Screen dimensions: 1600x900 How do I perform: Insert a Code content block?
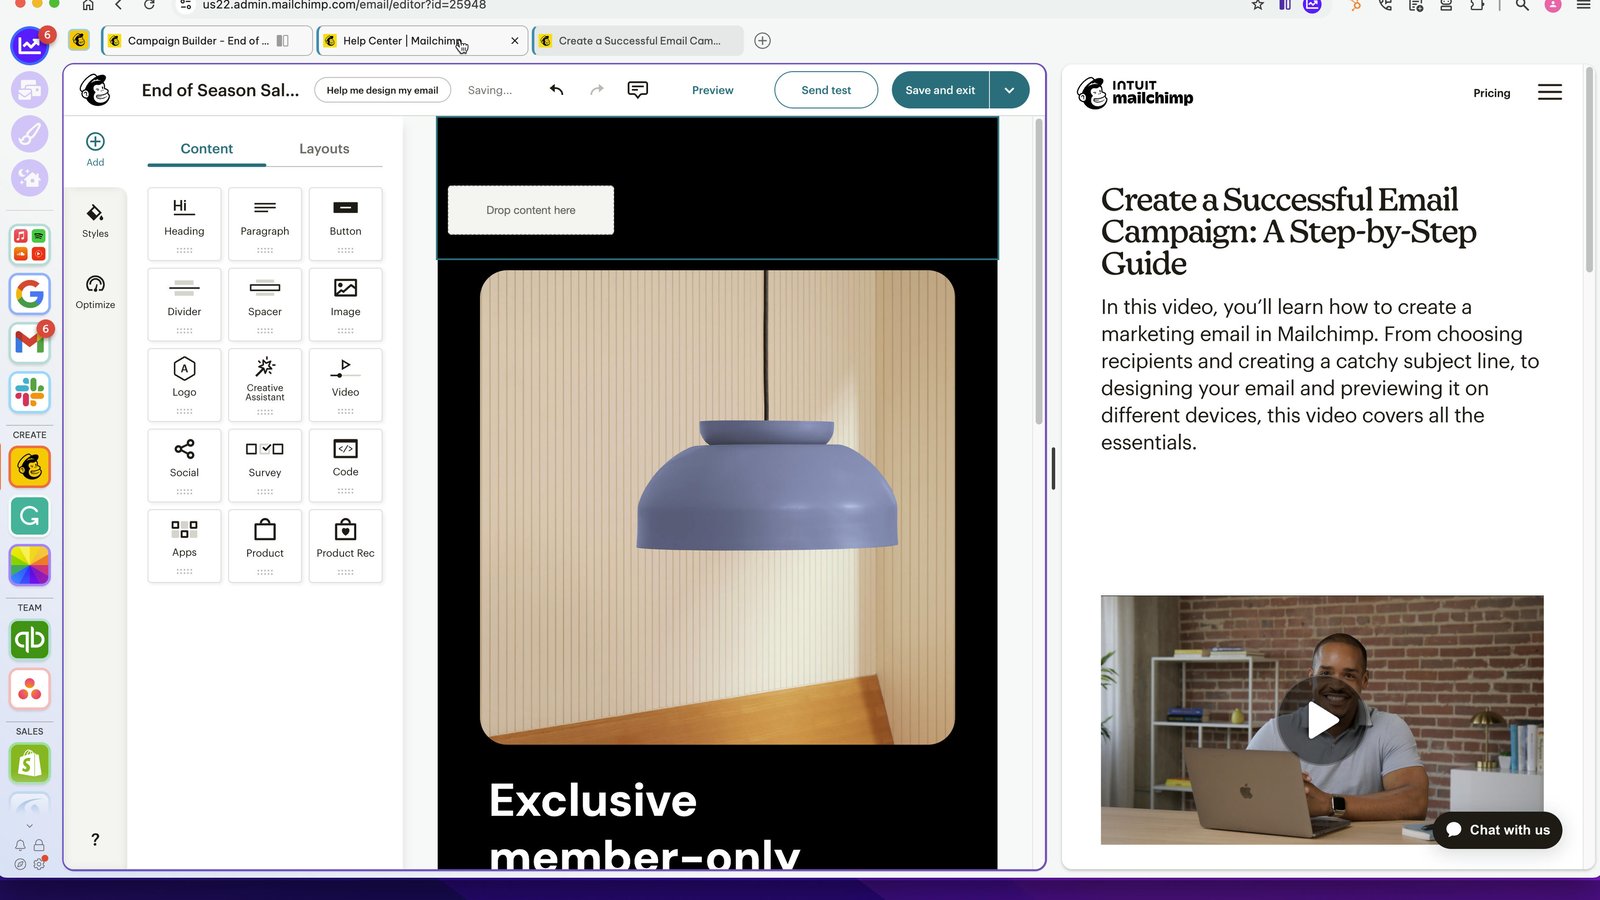(x=345, y=465)
